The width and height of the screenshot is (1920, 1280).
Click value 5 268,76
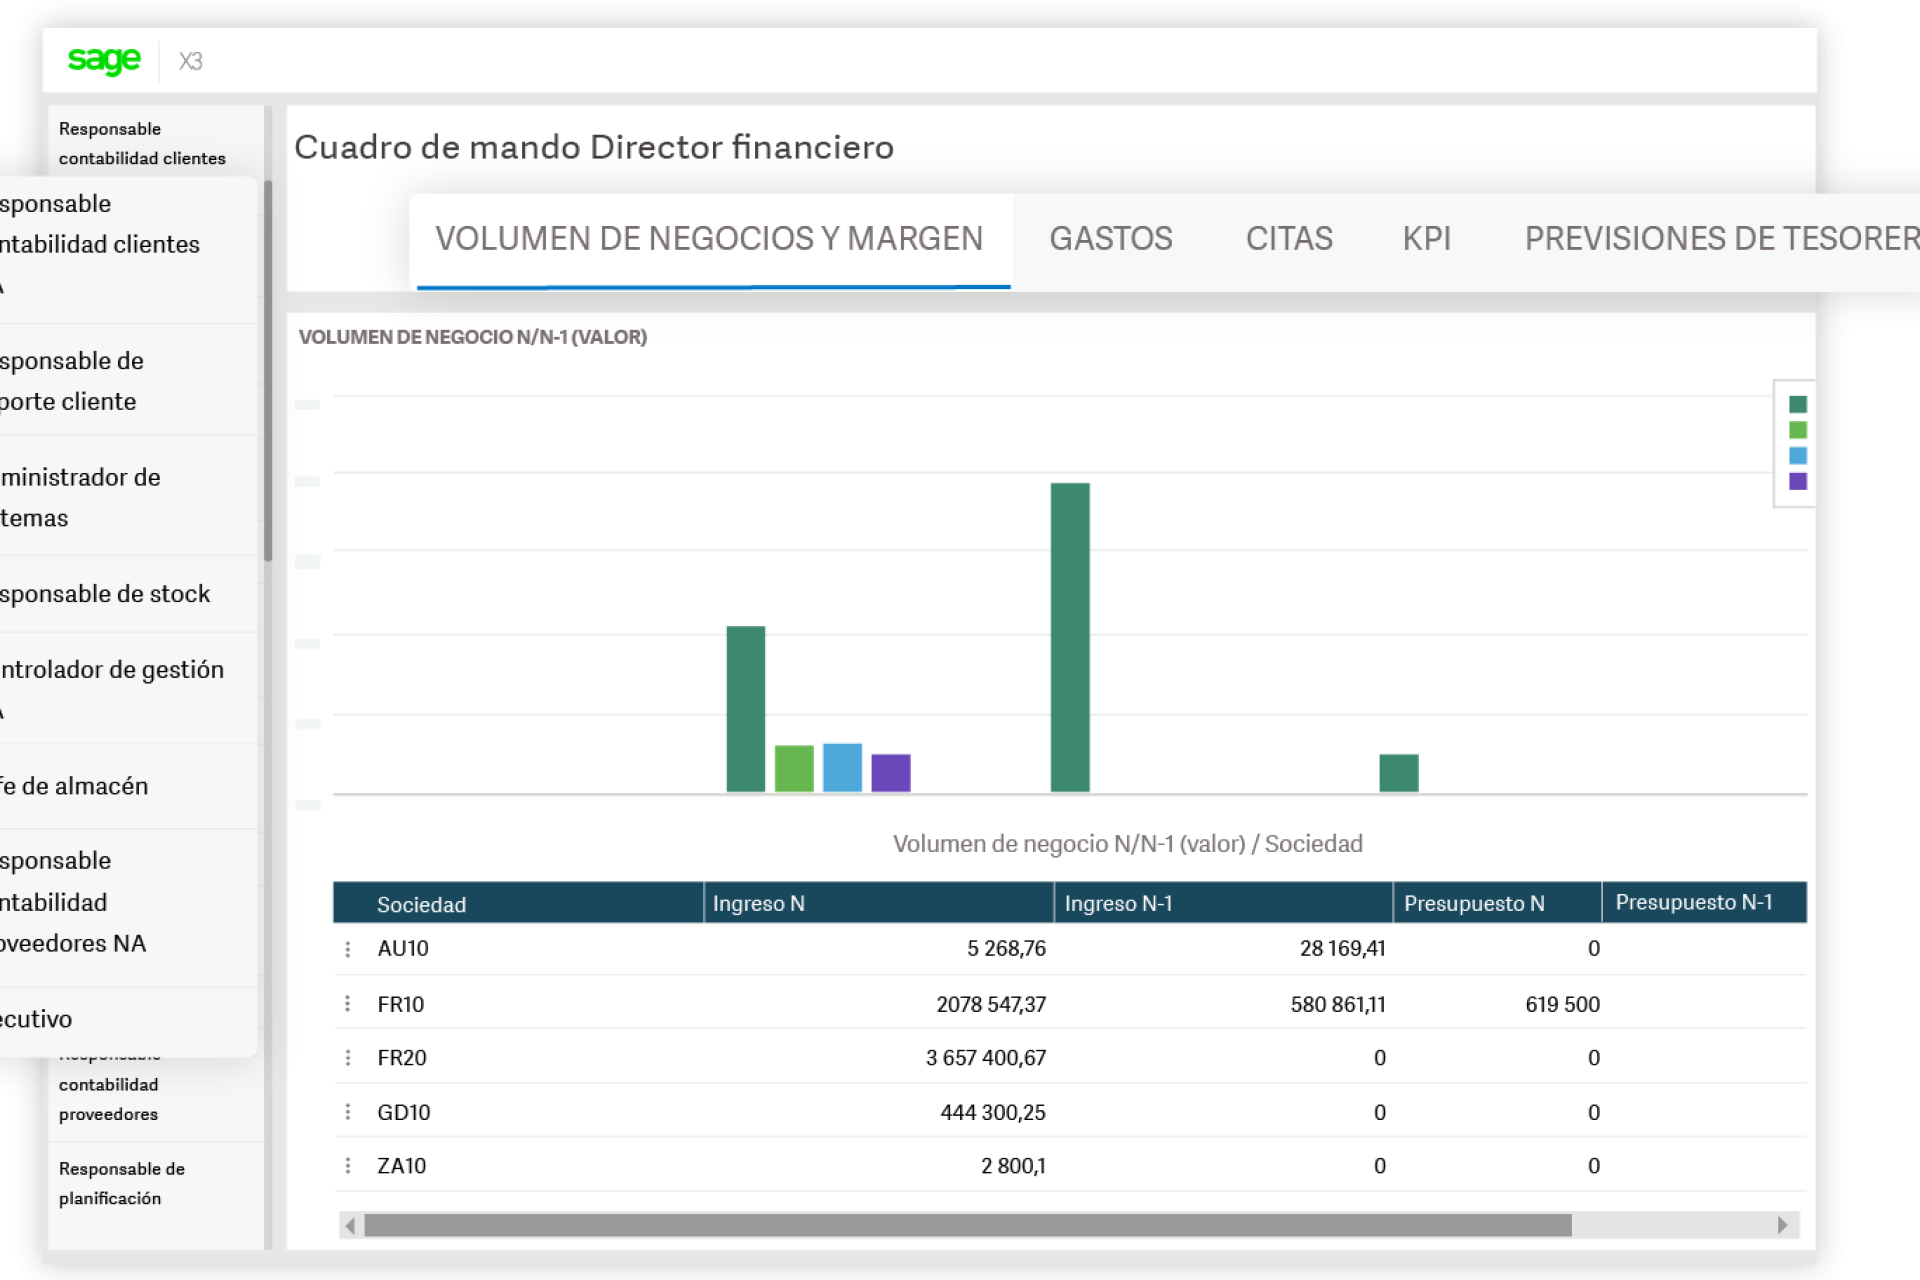[x=1006, y=949]
